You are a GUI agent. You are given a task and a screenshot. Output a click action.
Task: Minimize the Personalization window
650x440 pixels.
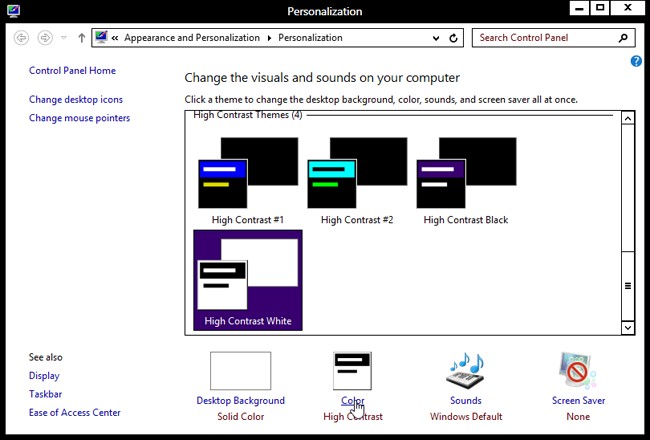coord(580,8)
